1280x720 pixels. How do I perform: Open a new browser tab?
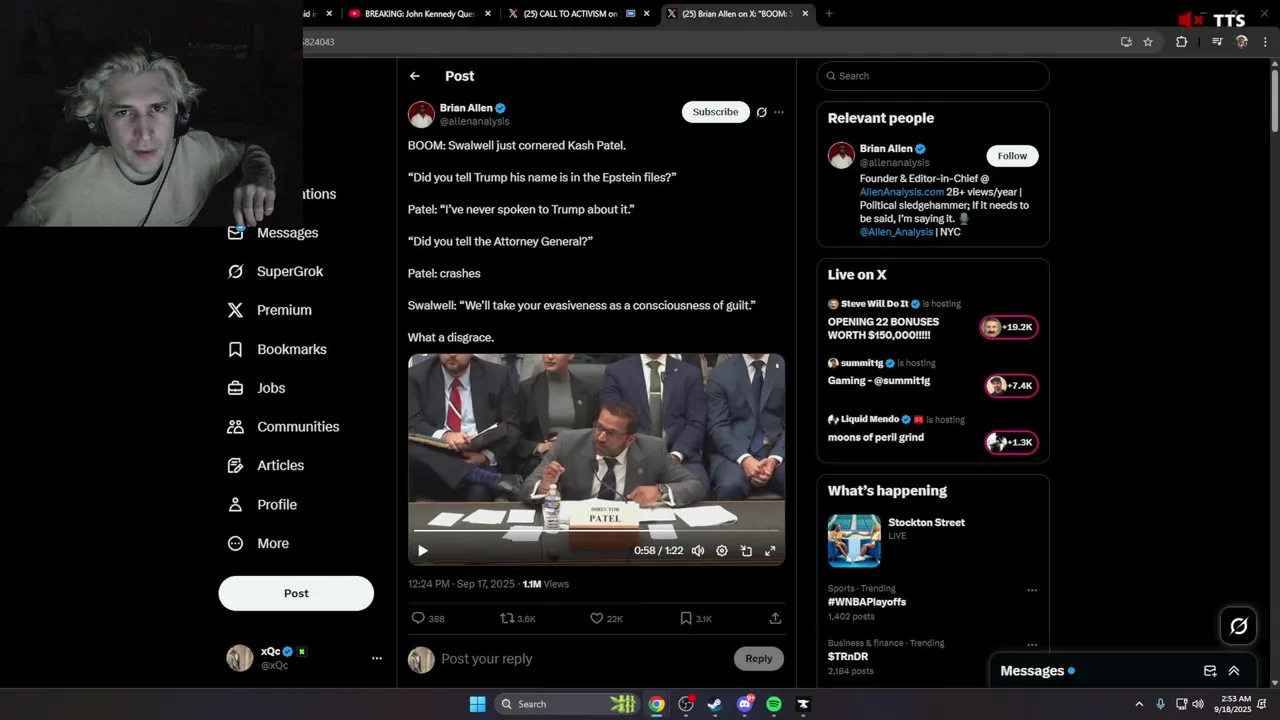coord(829,14)
